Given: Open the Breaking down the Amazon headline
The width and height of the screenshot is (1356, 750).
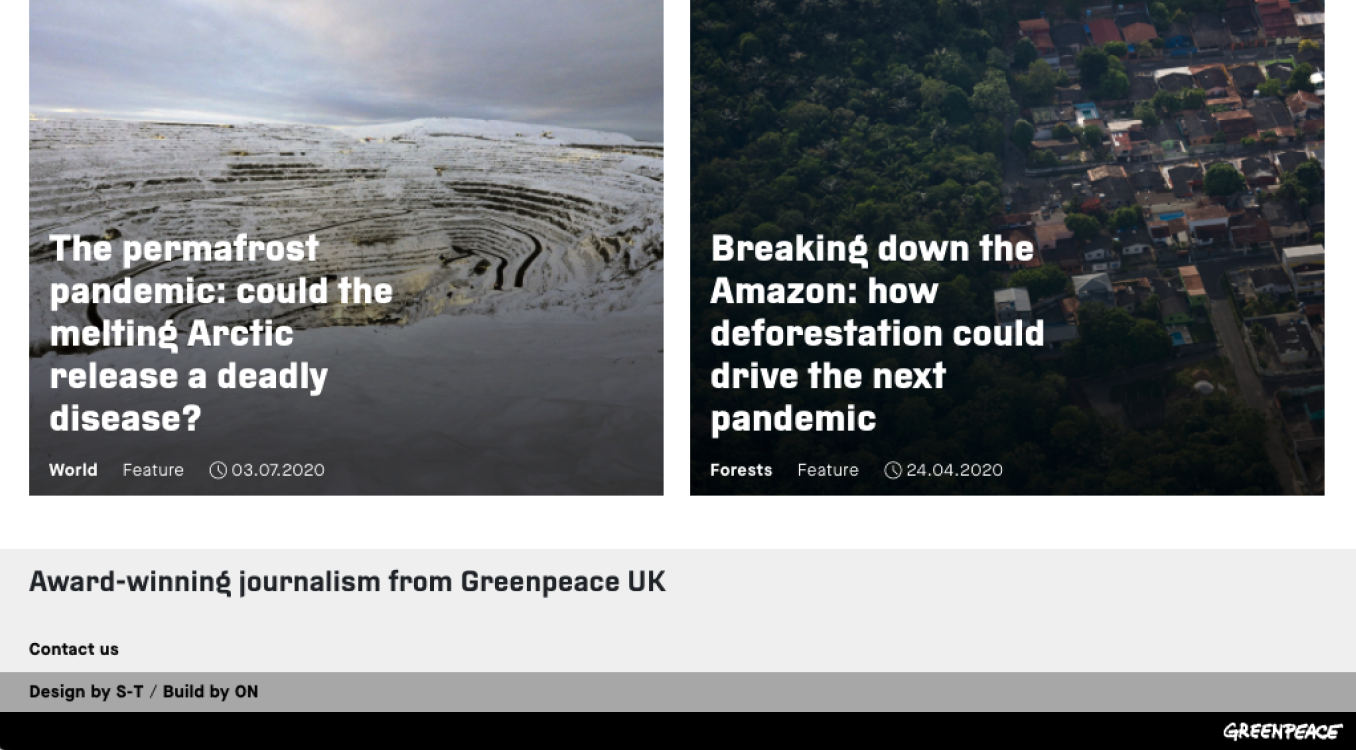Looking at the screenshot, I should 877,333.
